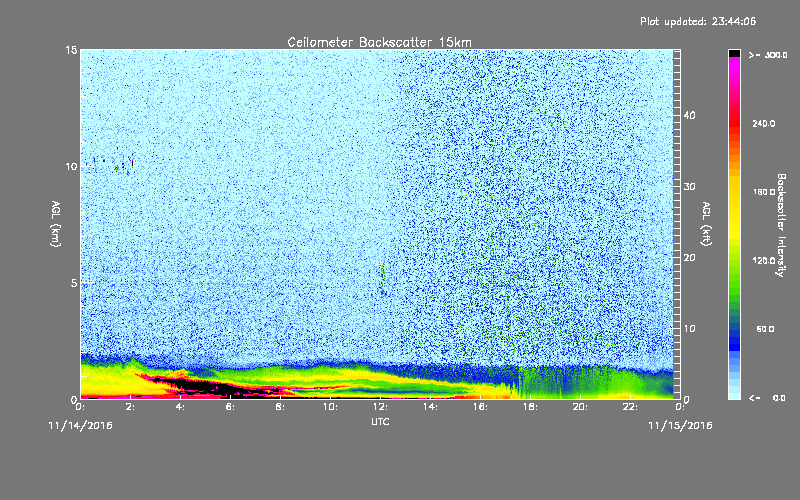Click the "60.0" colorbar label
The image size is (800, 500).
point(765,330)
